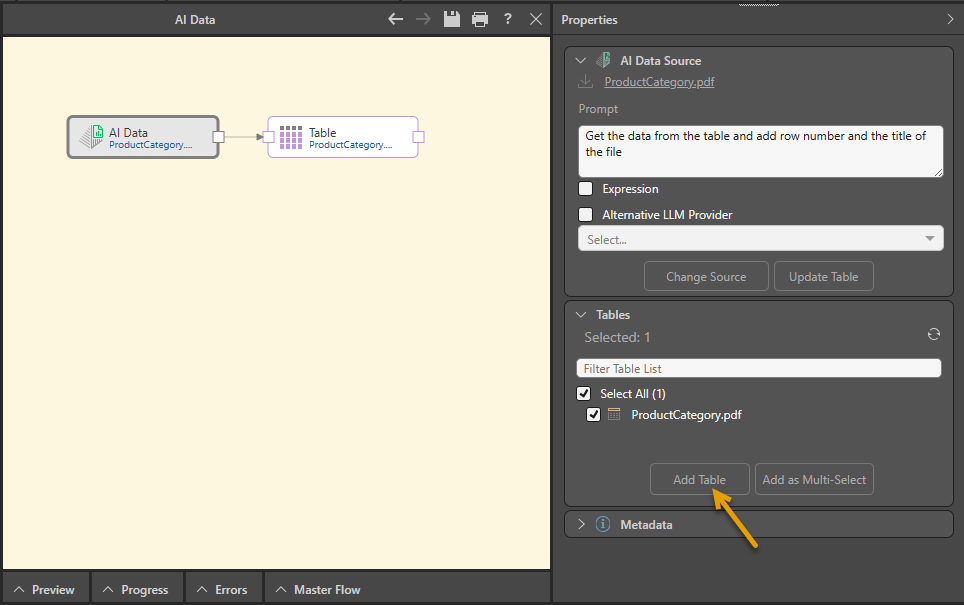Open help with the question mark icon
964x605 pixels.
(508, 19)
